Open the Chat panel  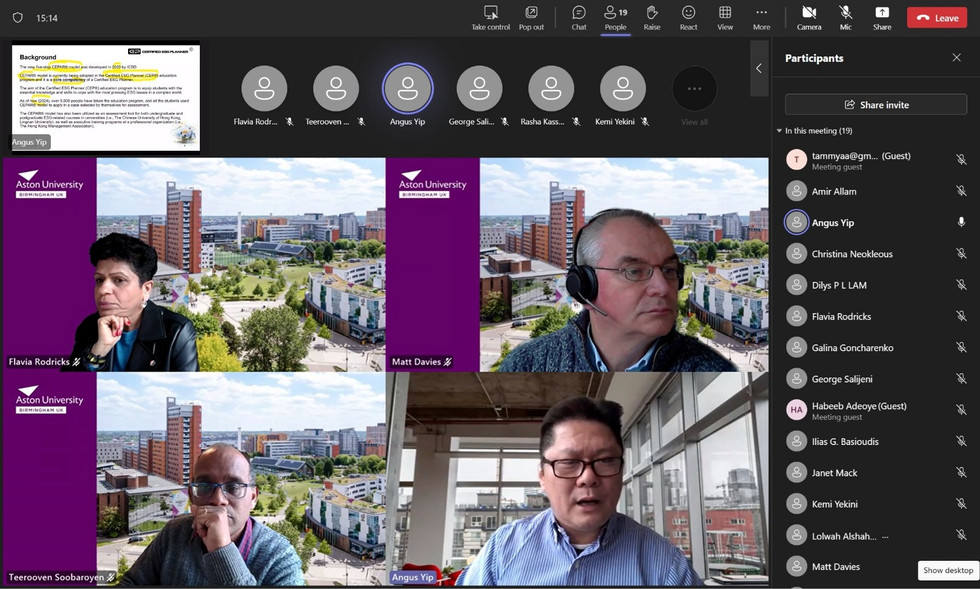tap(579, 17)
